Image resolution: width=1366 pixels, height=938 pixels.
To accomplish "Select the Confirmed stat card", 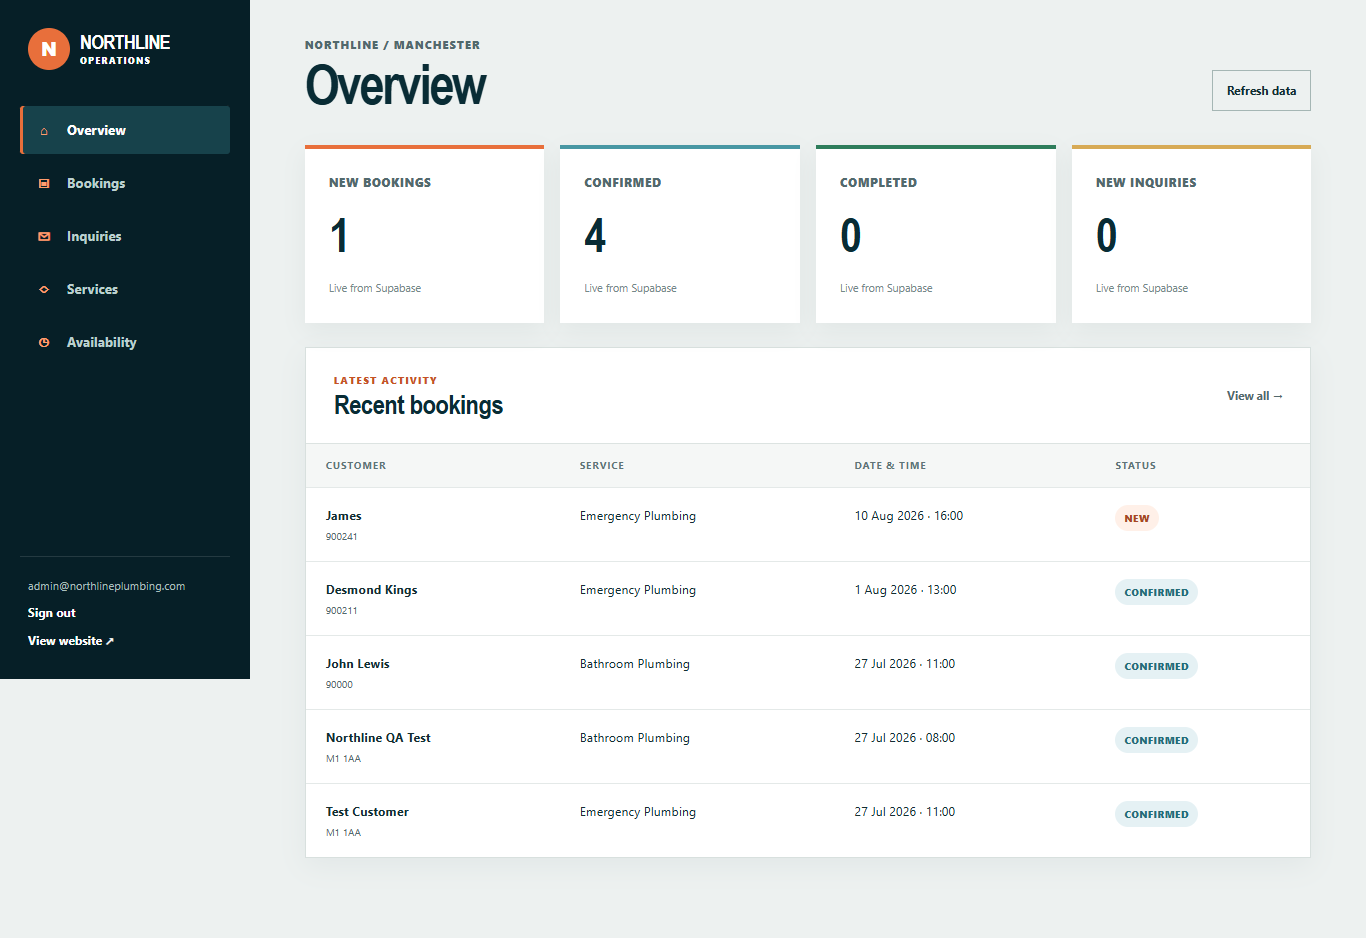I will tap(680, 234).
